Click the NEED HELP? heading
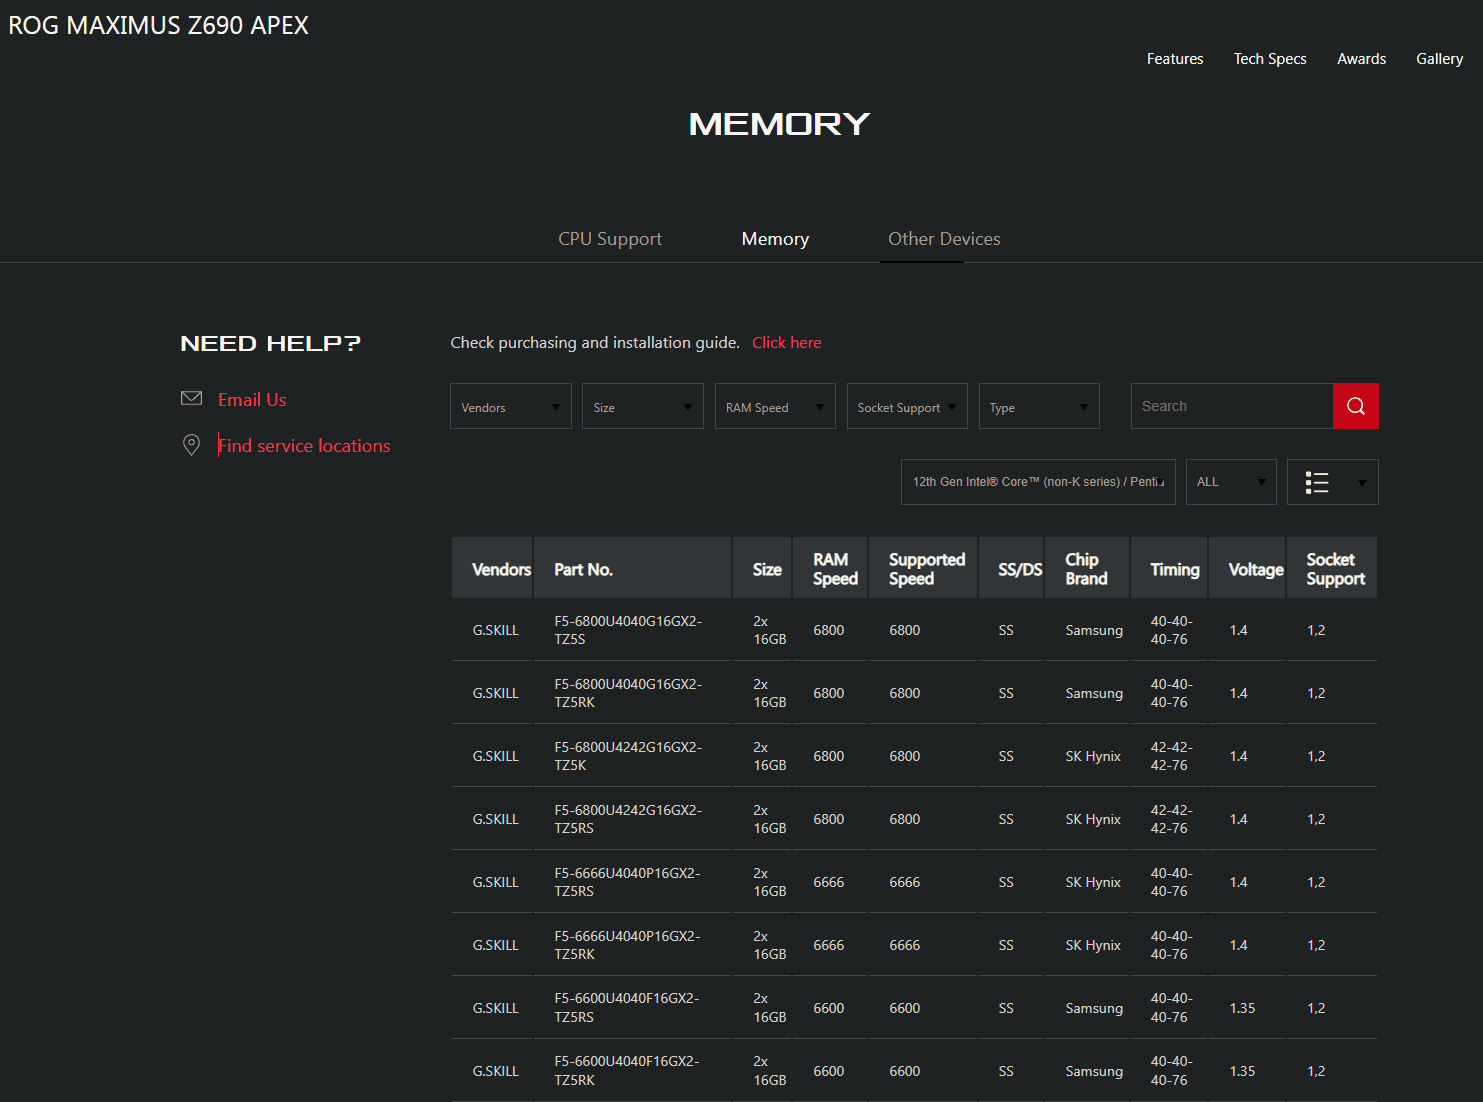 tap(270, 343)
